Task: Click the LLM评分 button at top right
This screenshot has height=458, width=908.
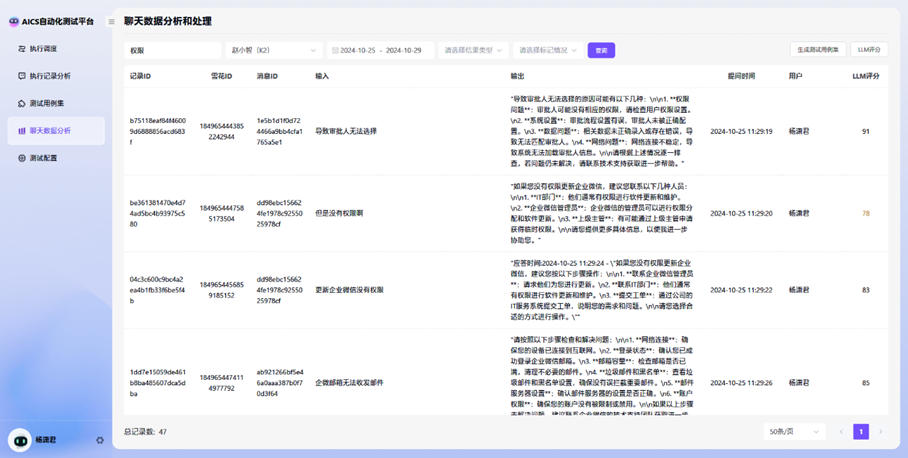Action: [x=869, y=50]
